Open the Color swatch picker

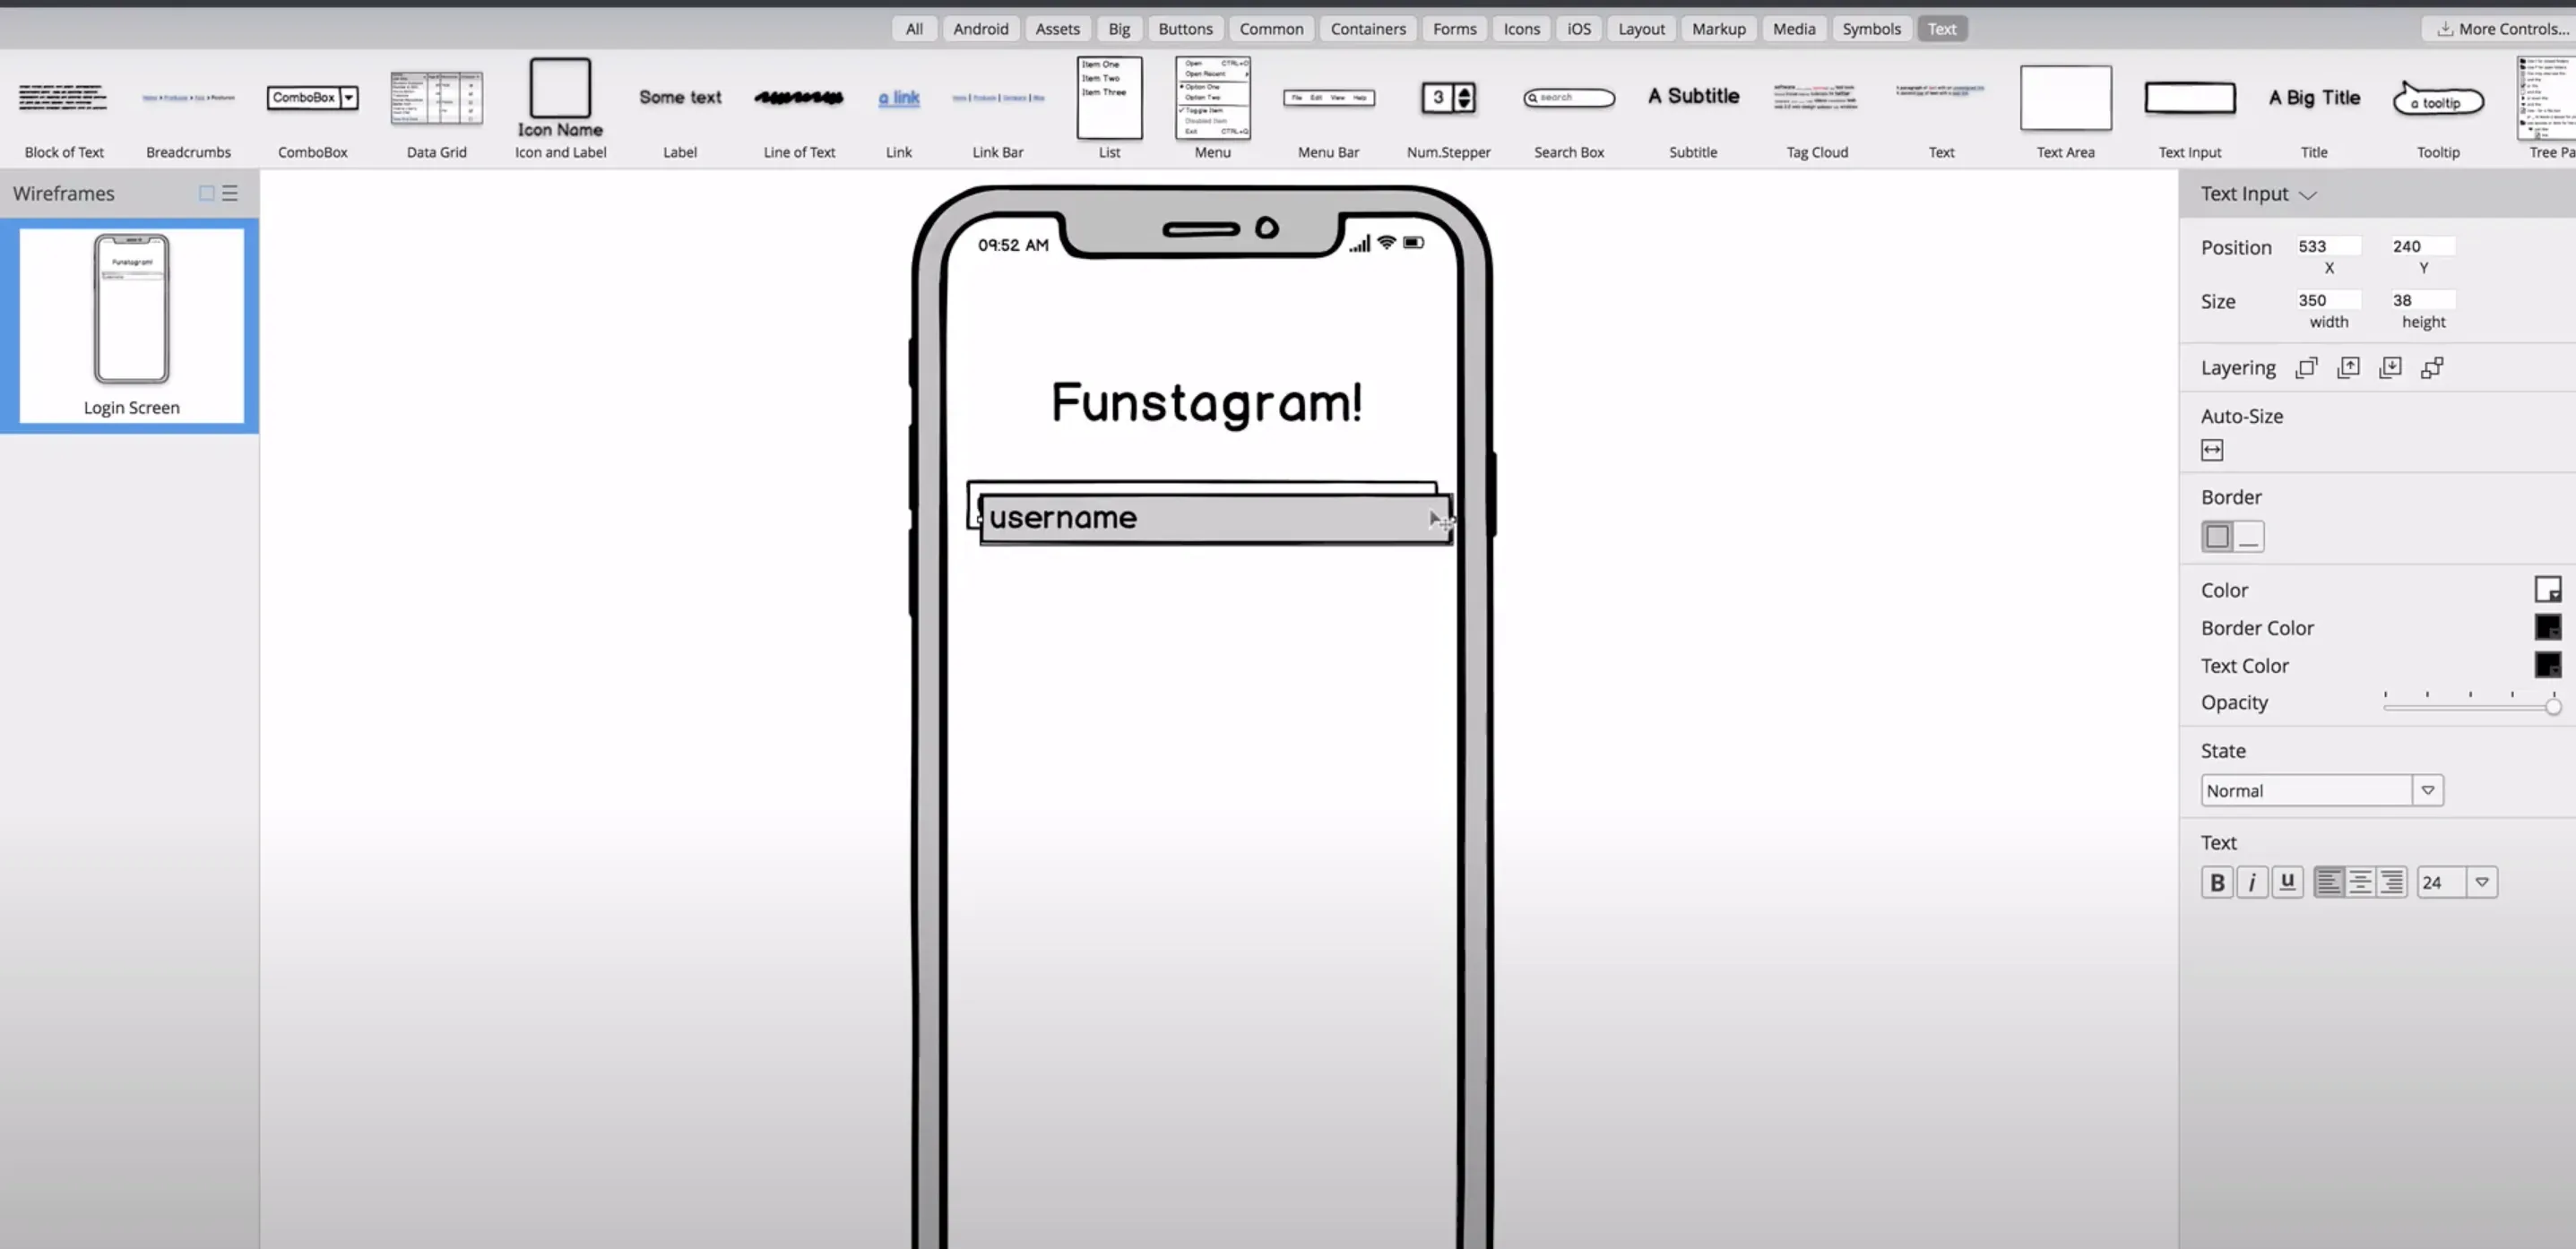coord(2547,589)
